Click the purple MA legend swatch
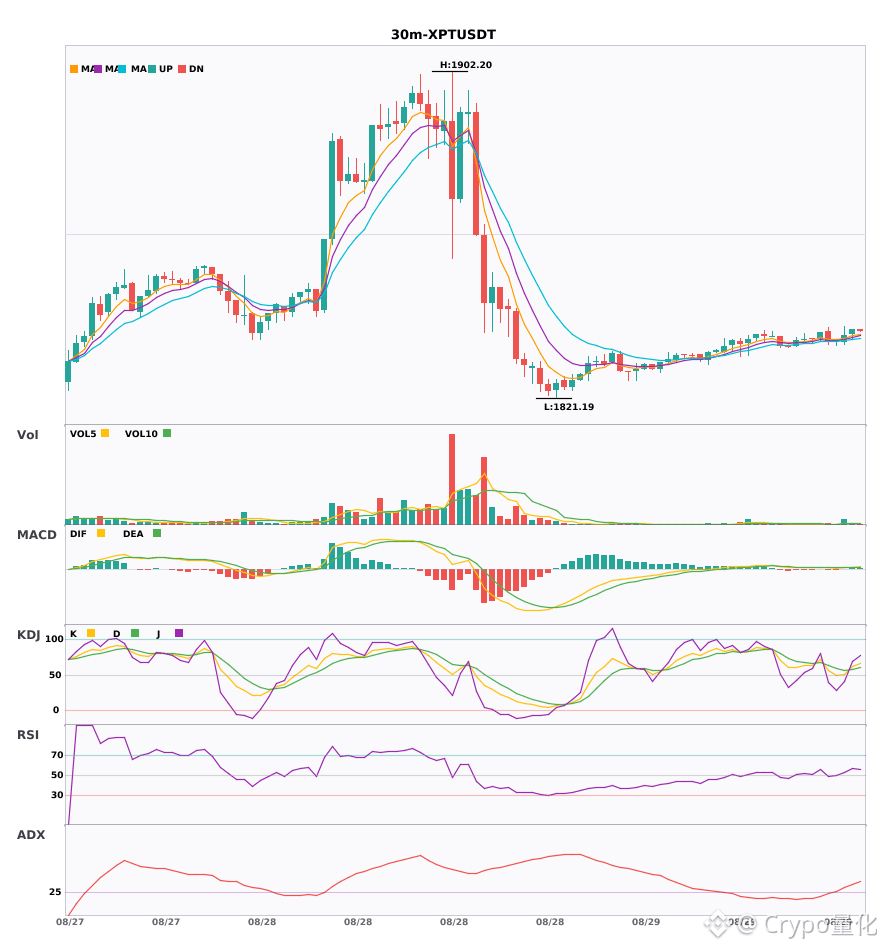Viewport: 885px width, 950px height. coord(98,69)
